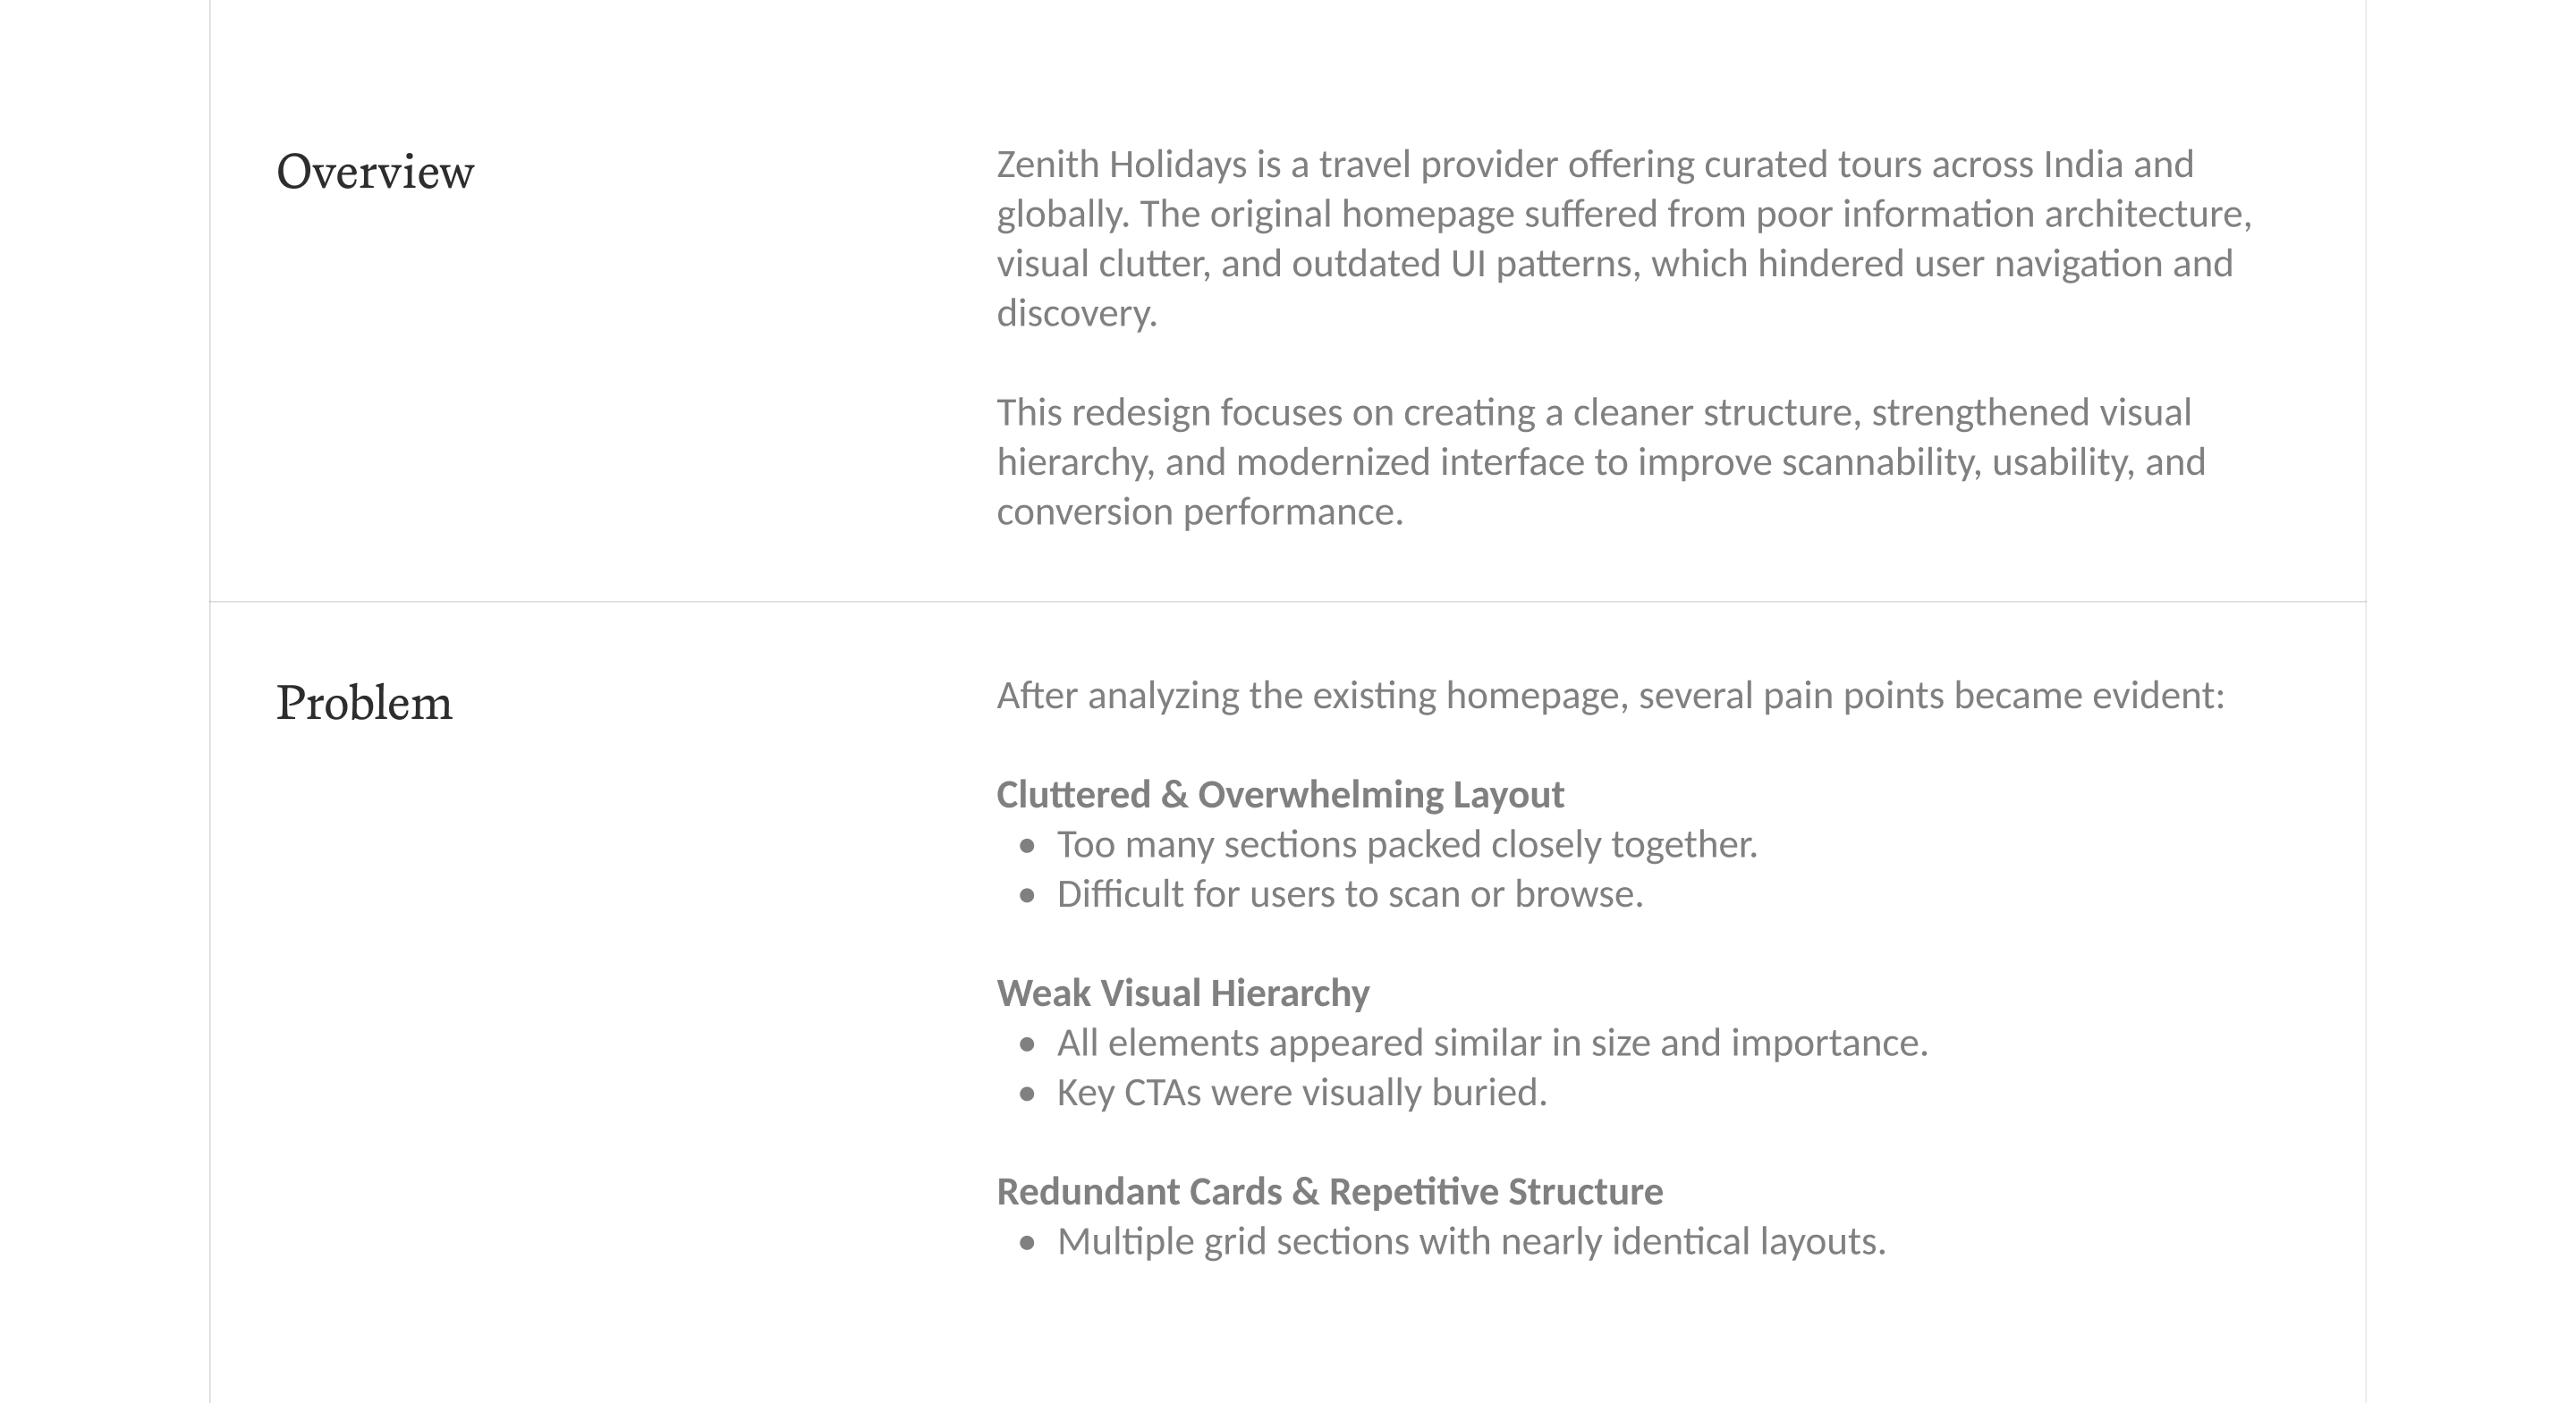Click the sentence starting 'After analyzing the existing homepage'
This screenshot has width=2576, height=1403.
click(x=1610, y=696)
